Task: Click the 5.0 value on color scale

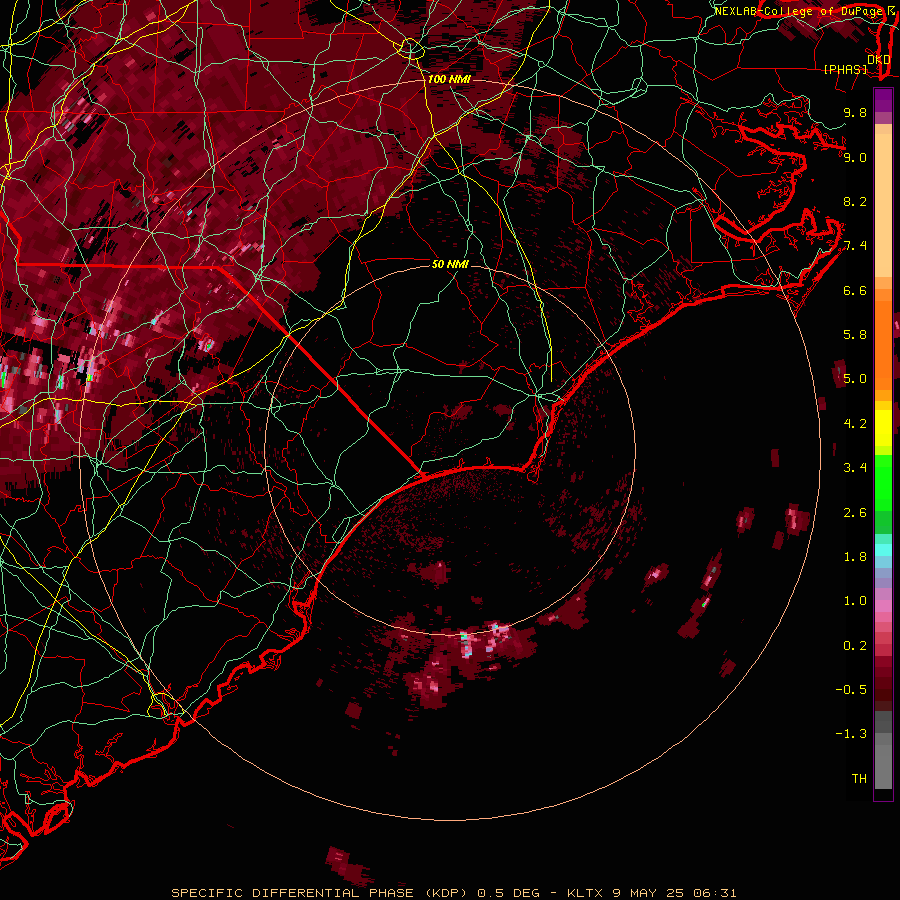Action: tap(855, 379)
